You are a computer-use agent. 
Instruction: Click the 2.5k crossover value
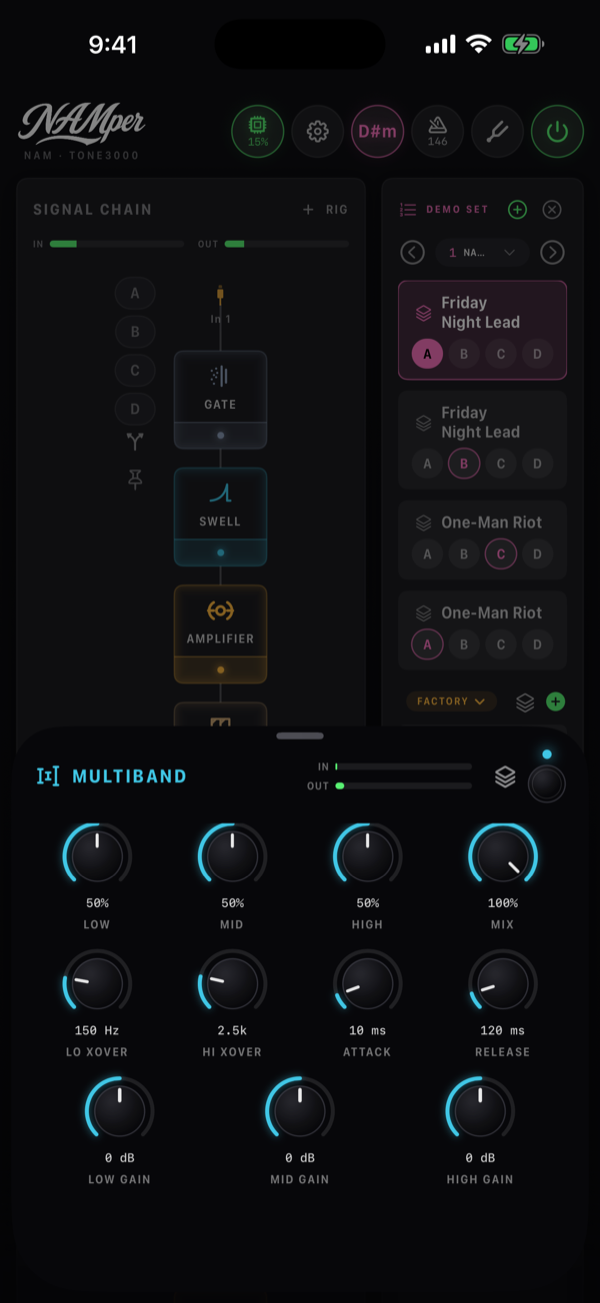pyautogui.click(x=232, y=1031)
